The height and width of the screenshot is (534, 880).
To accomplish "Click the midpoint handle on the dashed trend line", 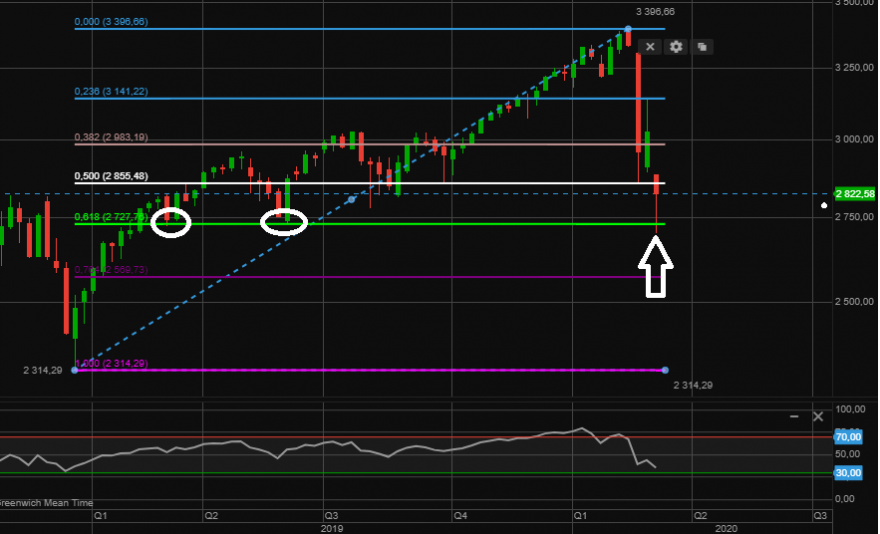I will coord(352,199).
